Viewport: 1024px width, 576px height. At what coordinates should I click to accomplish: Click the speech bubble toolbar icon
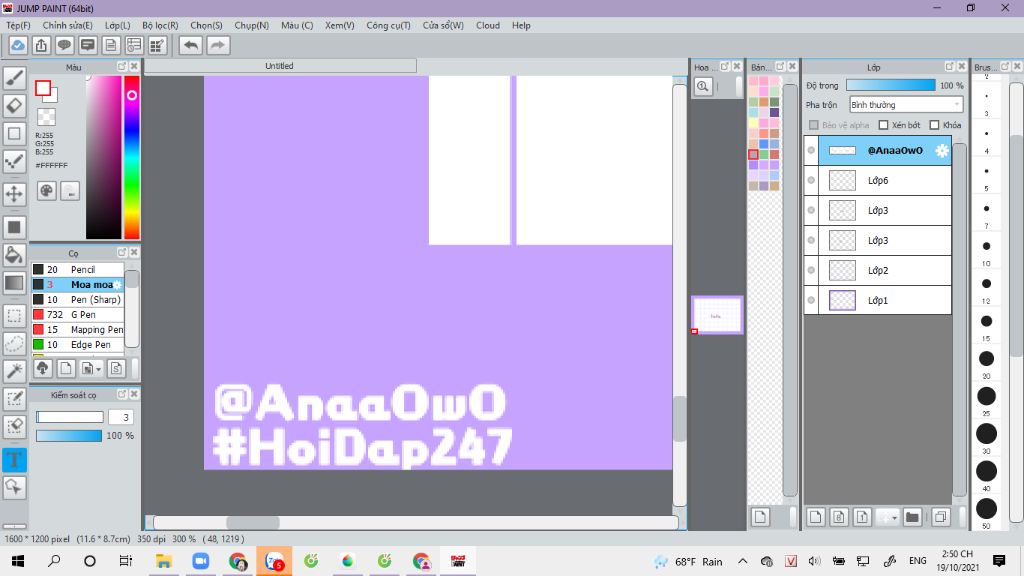[x=64, y=45]
